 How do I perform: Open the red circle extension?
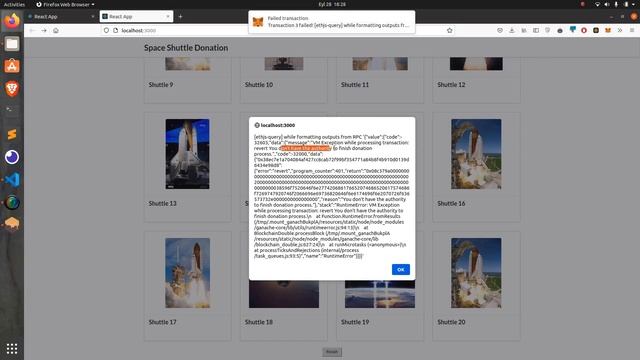point(584,31)
